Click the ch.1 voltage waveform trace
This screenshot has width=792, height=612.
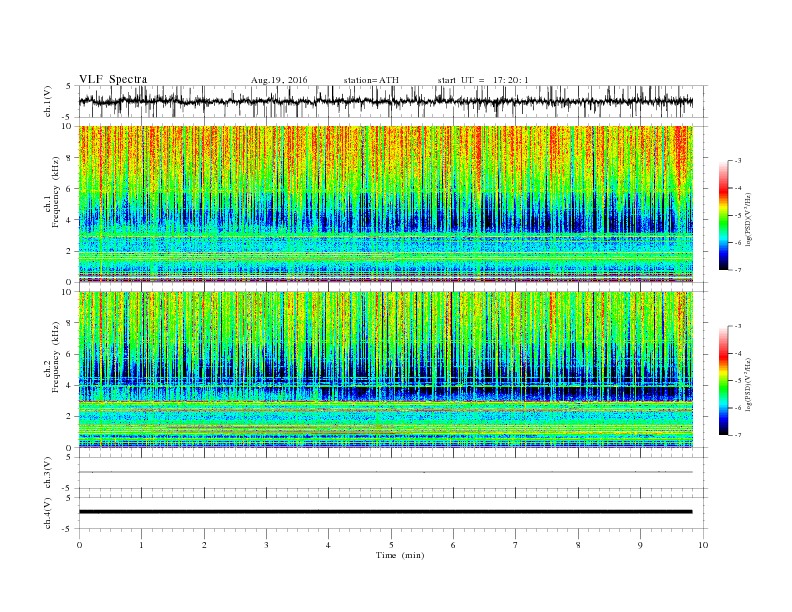coord(385,101)
